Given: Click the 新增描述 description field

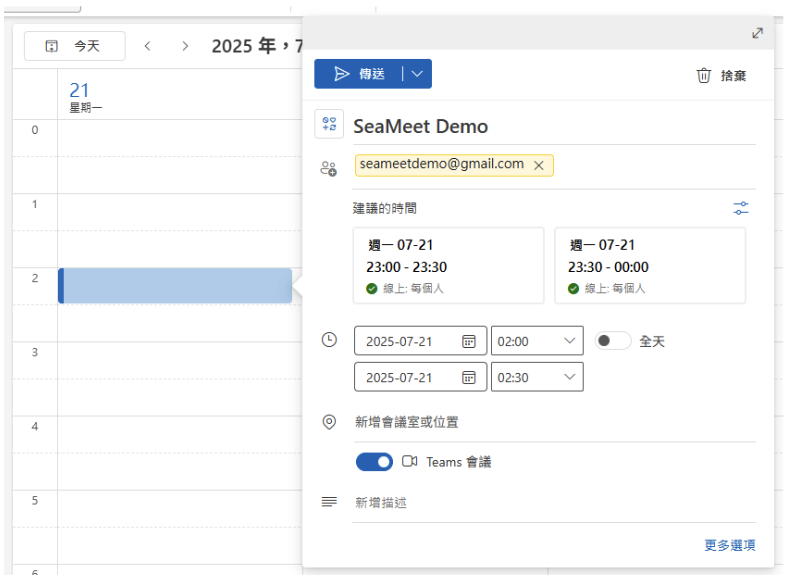Looking at the screenshot, I should coord(554,503).
